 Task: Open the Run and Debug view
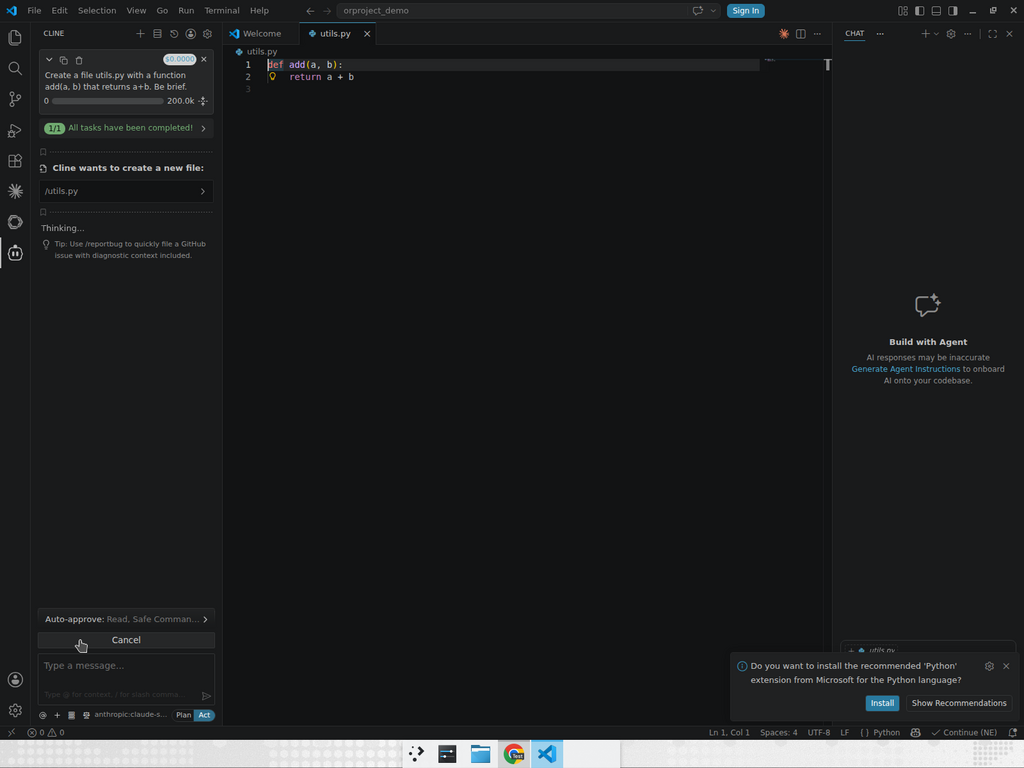tap(15, 130)
